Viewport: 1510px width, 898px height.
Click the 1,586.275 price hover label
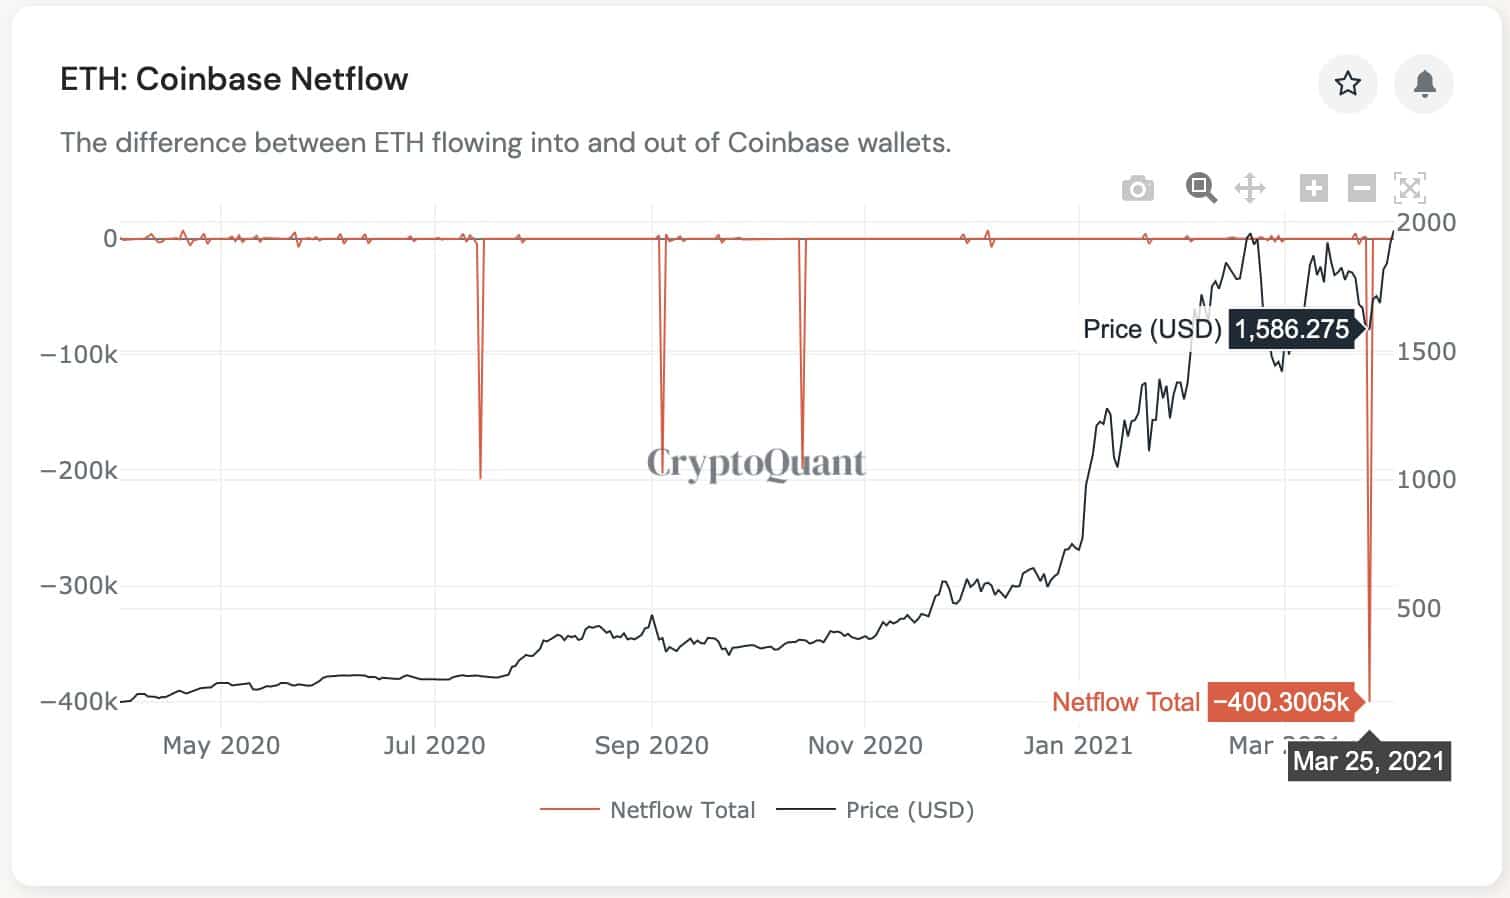click(1291, 329)
